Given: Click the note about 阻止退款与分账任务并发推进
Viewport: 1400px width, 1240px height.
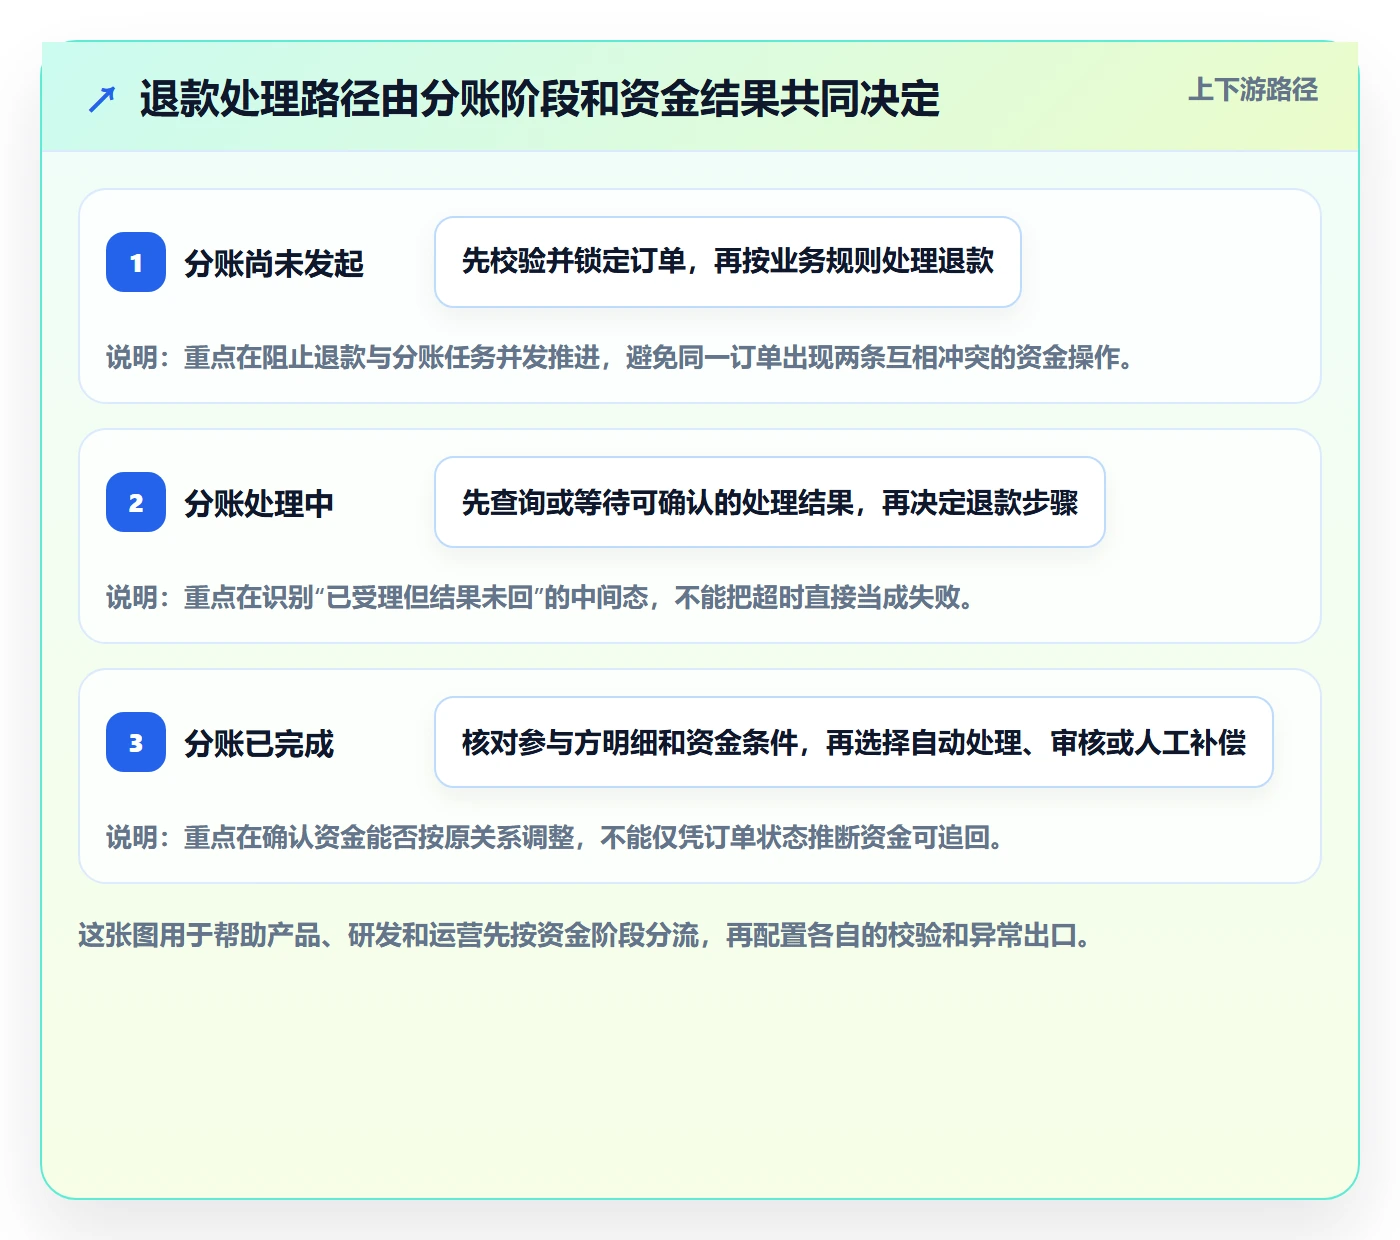Looking at the screenshot, I should click(622, 357).
